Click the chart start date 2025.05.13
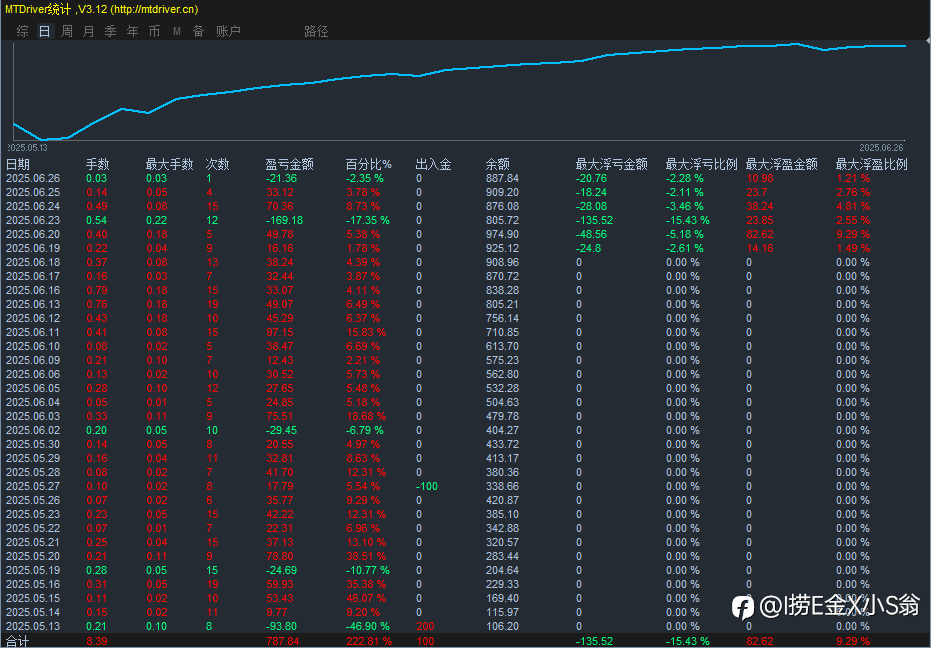The height and width of the screenshot is (648, 931). pyautogui.click(x=27, y=147)
